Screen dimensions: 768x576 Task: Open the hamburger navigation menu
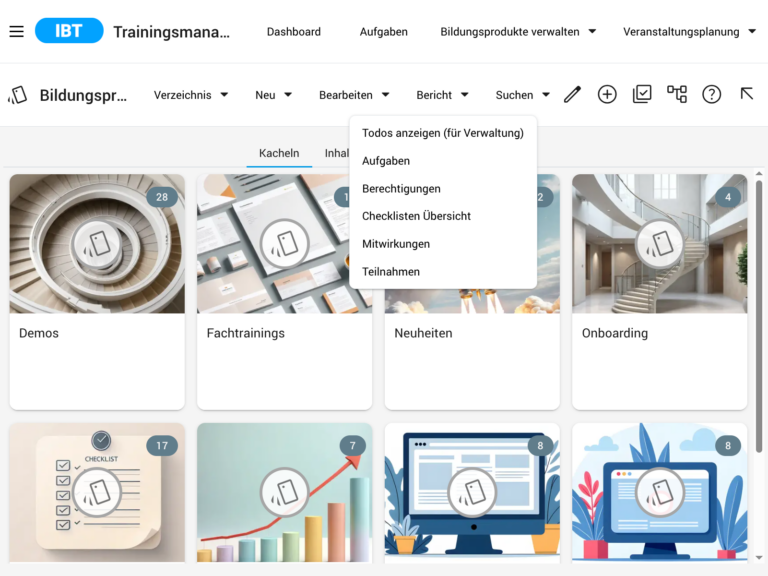(17, 32)
